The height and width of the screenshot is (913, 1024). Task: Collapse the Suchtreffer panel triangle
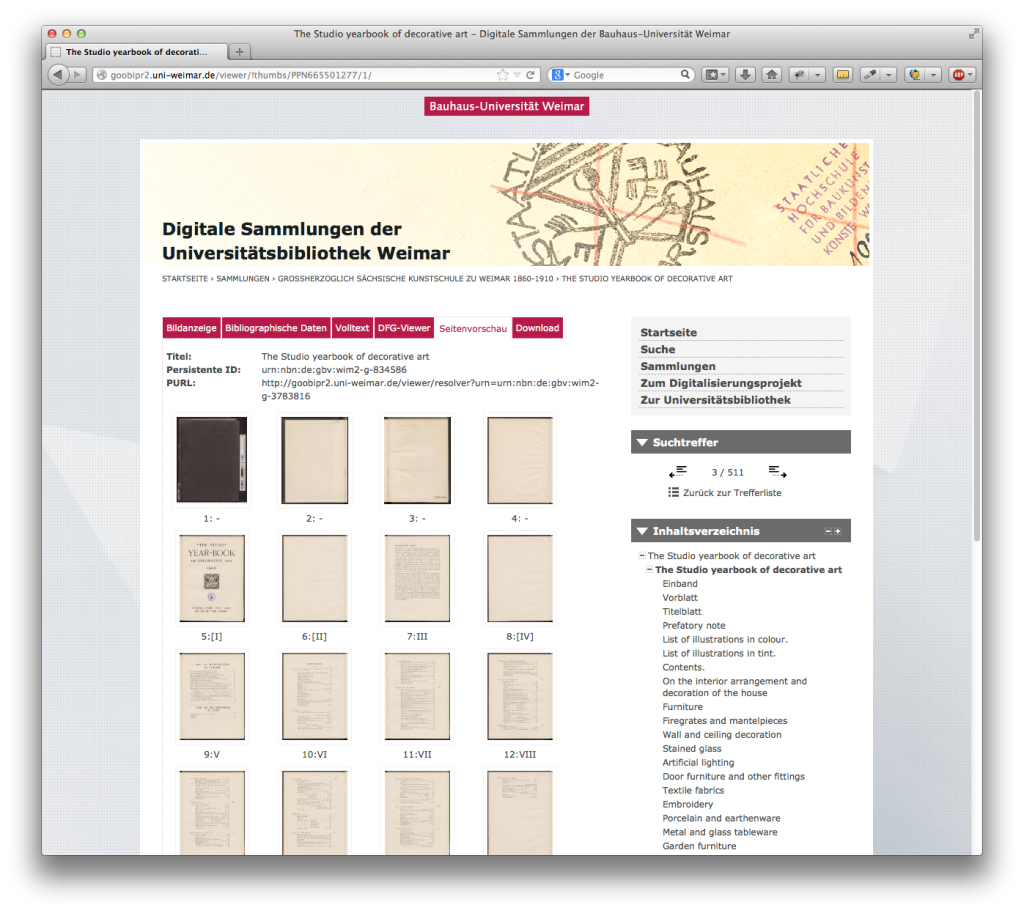click(642, 442)
